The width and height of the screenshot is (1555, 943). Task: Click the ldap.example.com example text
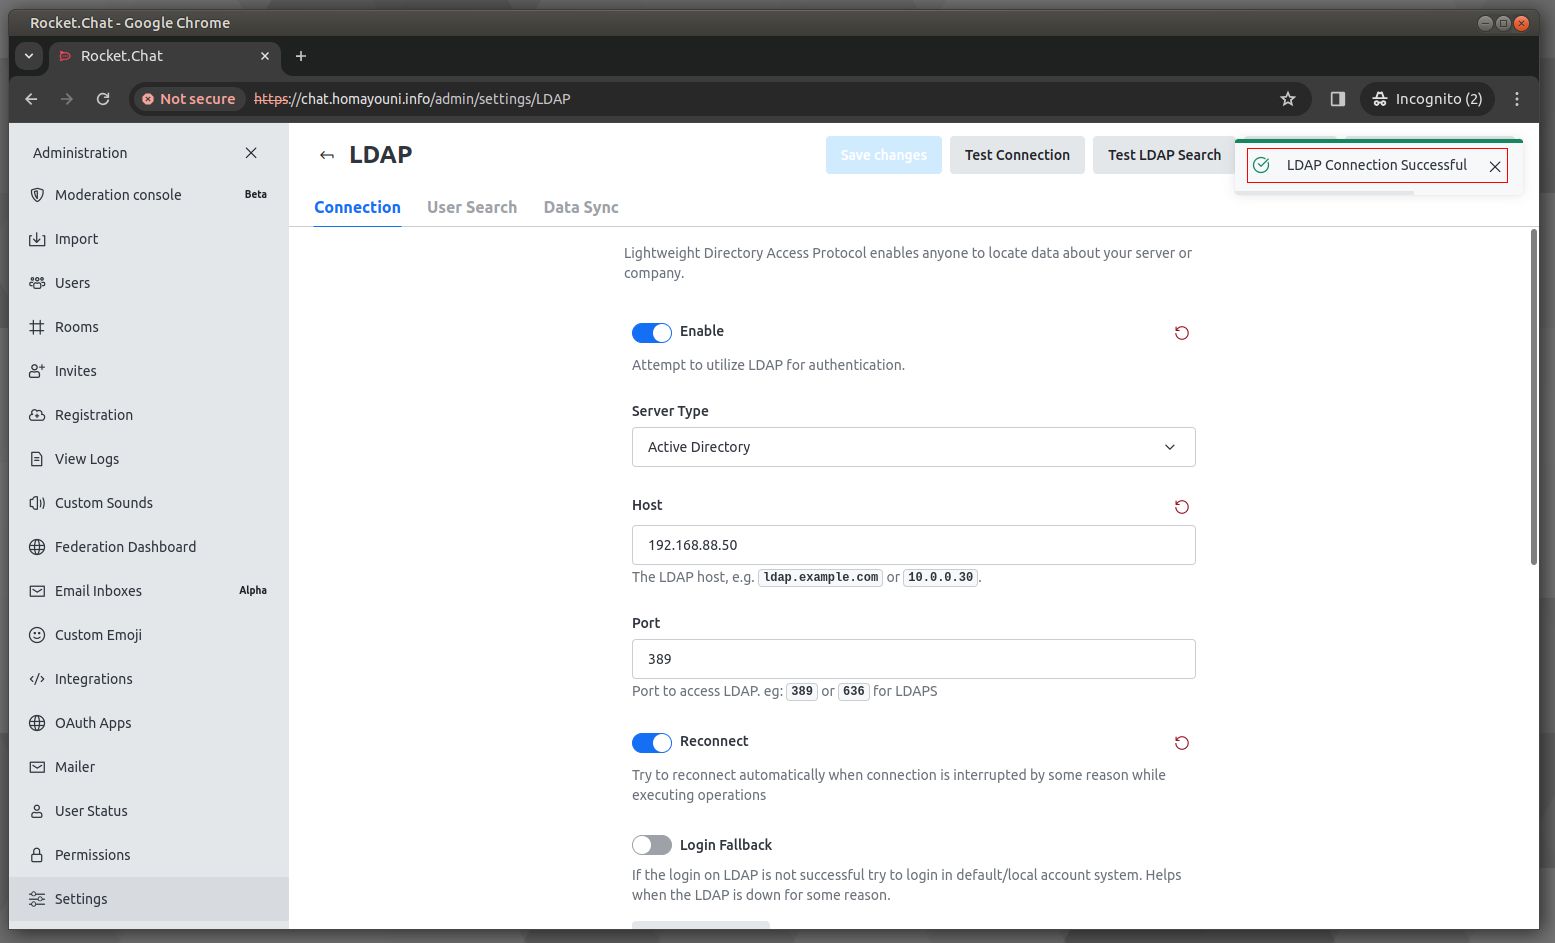[821, 577]
